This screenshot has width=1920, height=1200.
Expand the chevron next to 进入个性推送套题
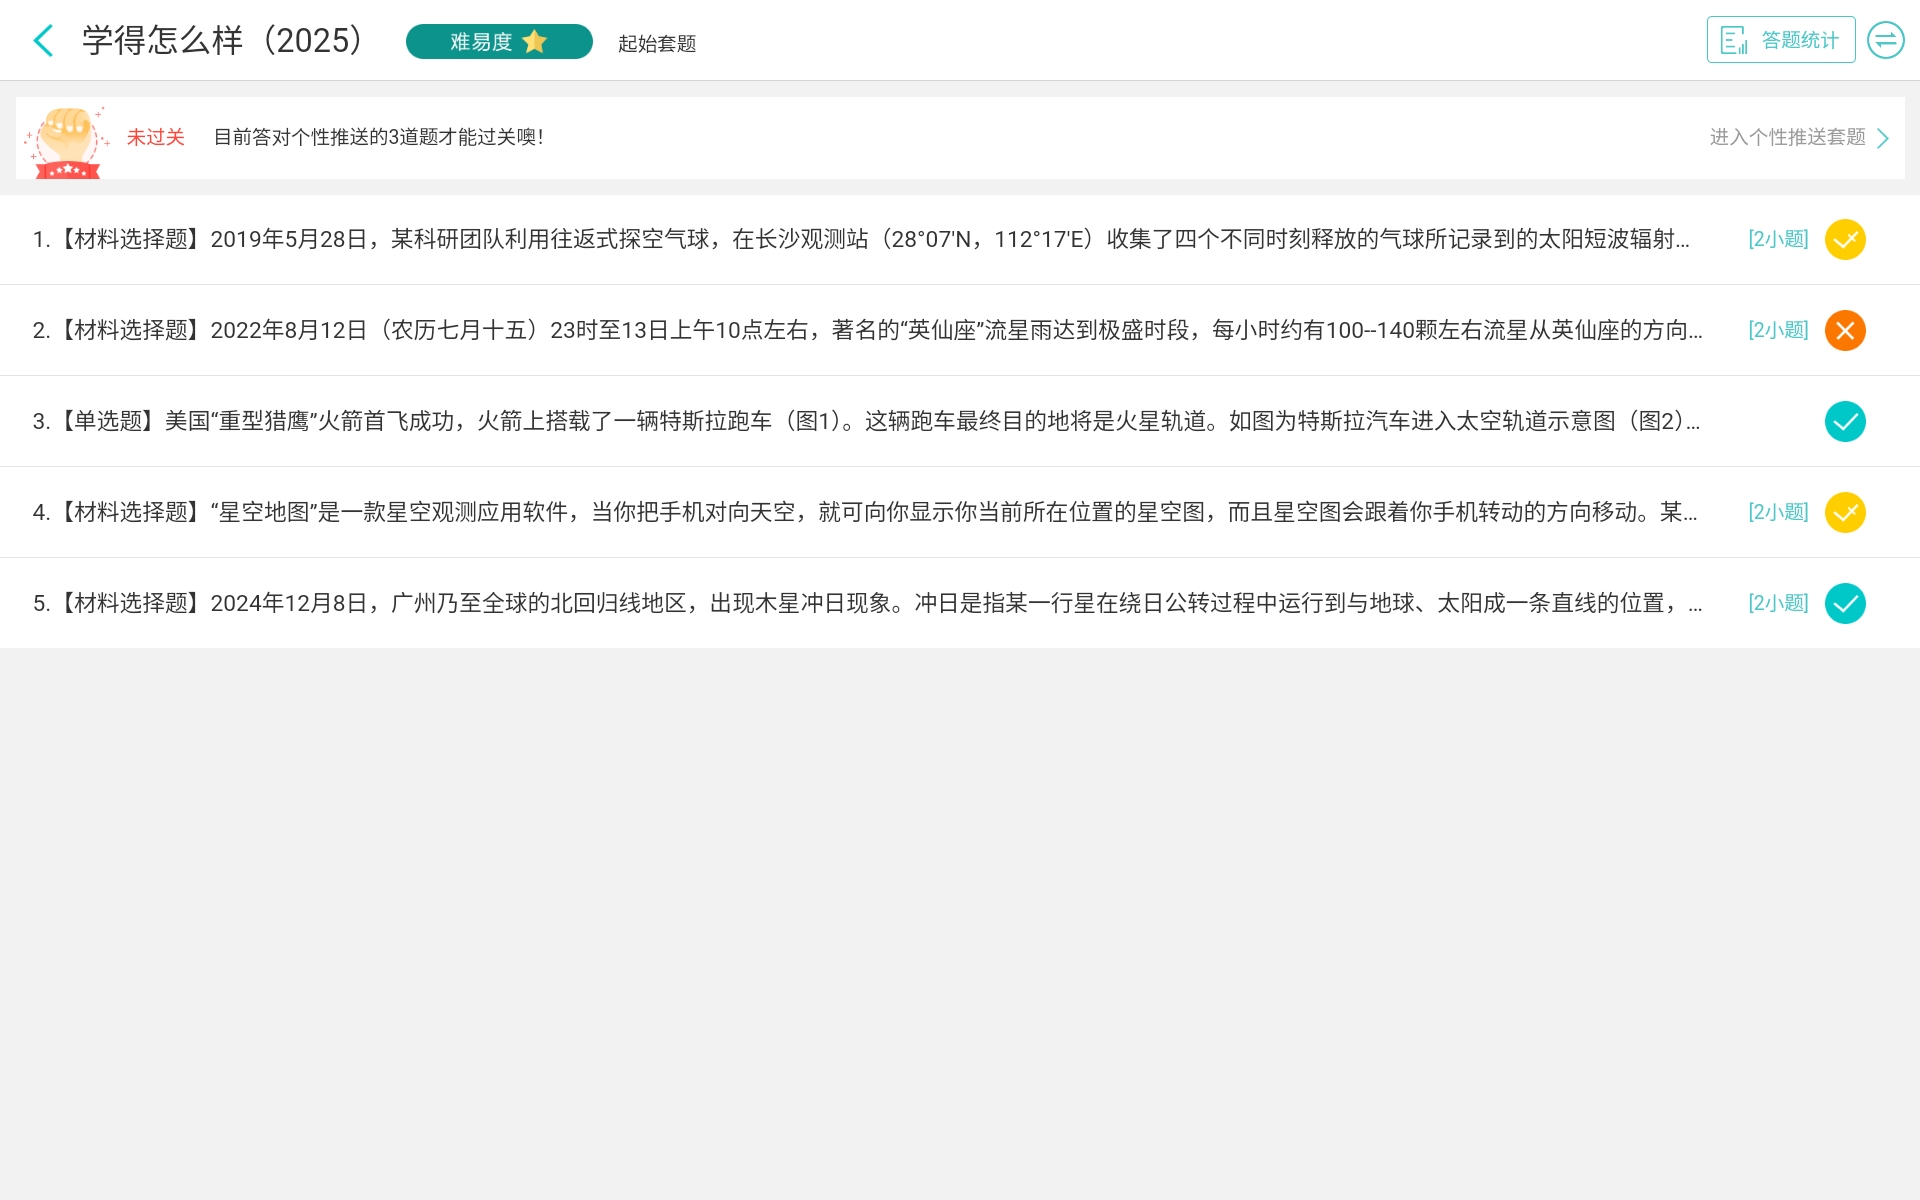1883,138
